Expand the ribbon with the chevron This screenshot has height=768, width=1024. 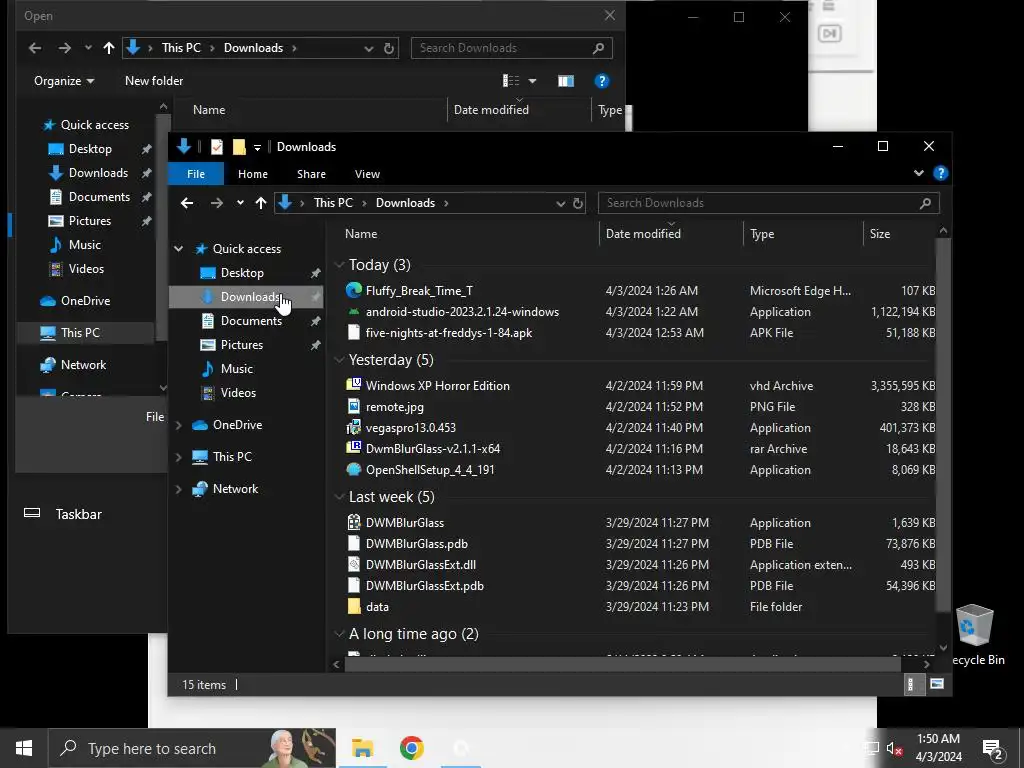pos(918,173)
